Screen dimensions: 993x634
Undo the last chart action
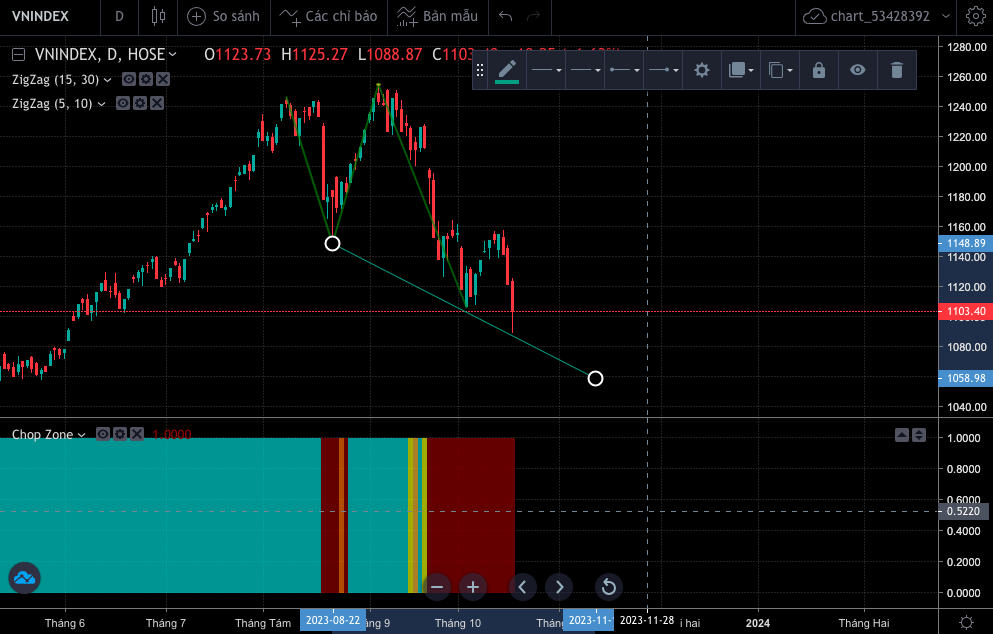tap(505, 16)
